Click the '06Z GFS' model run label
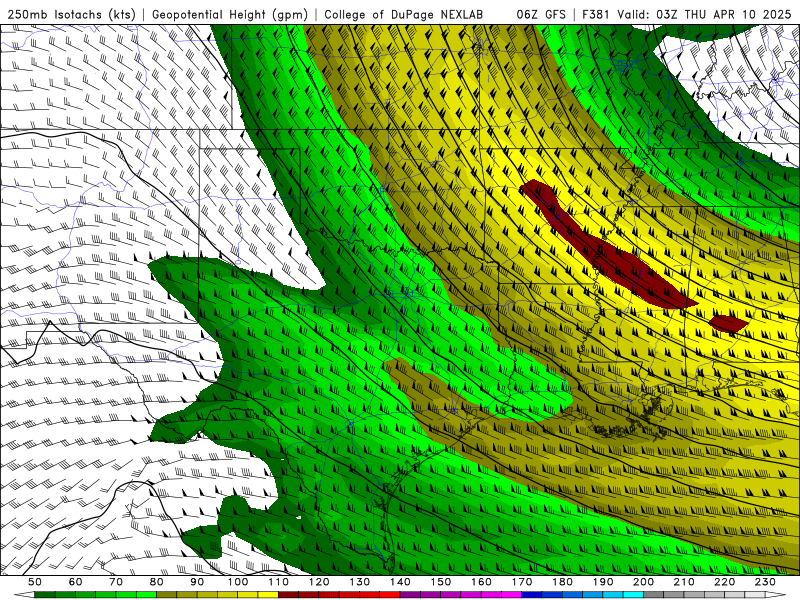 coord(541,14)
